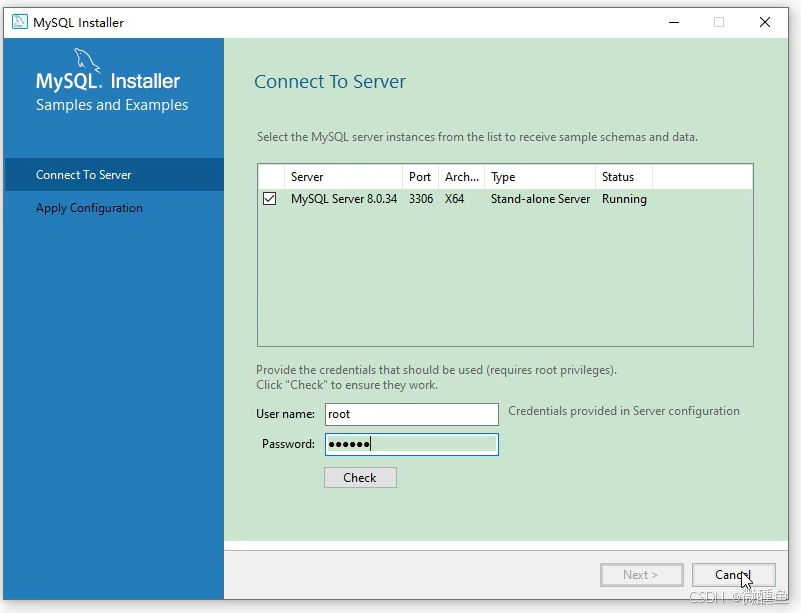Click the Check credentials button
801x613 pixels.
pyautogui.click(x=360, y=477)
